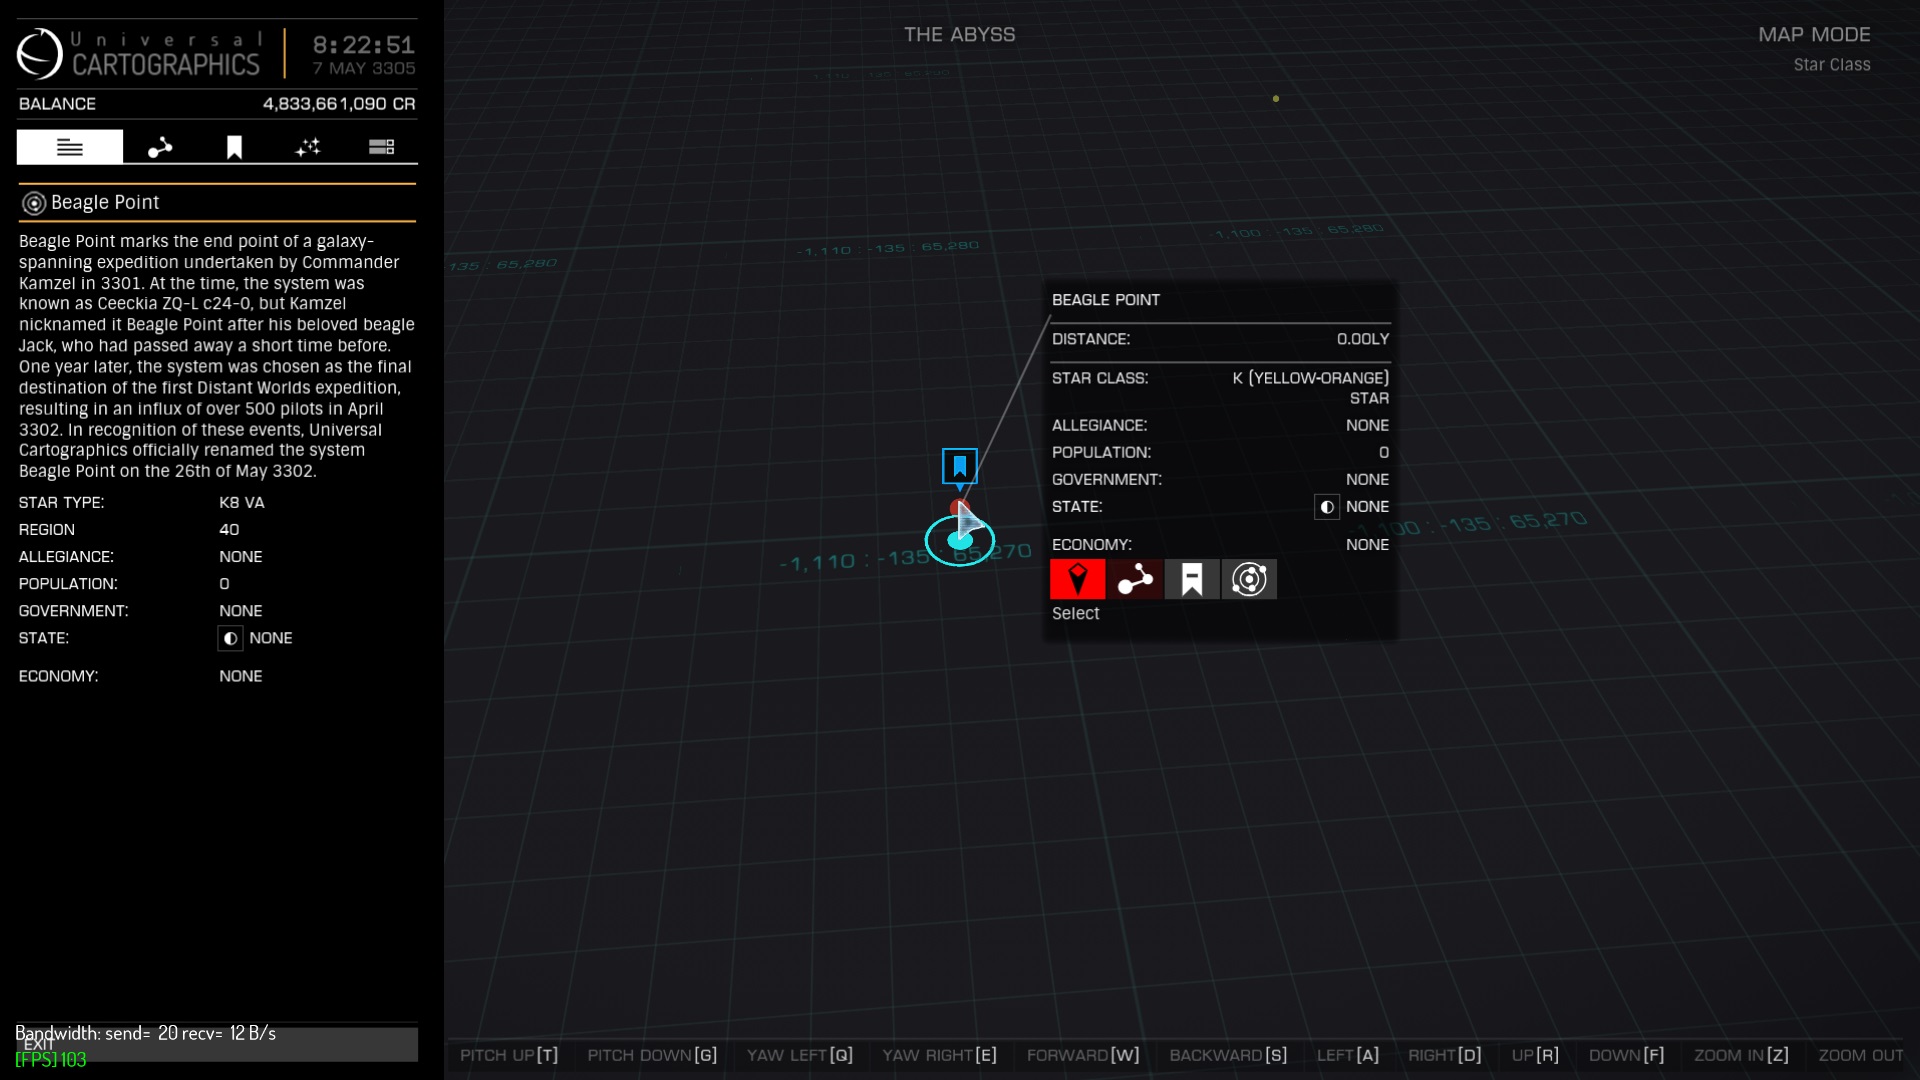Image resolution: width=1920 pixels, height=1080 pixels.
Task: Click THE ABYSS region title
Action: pos(959,35)
